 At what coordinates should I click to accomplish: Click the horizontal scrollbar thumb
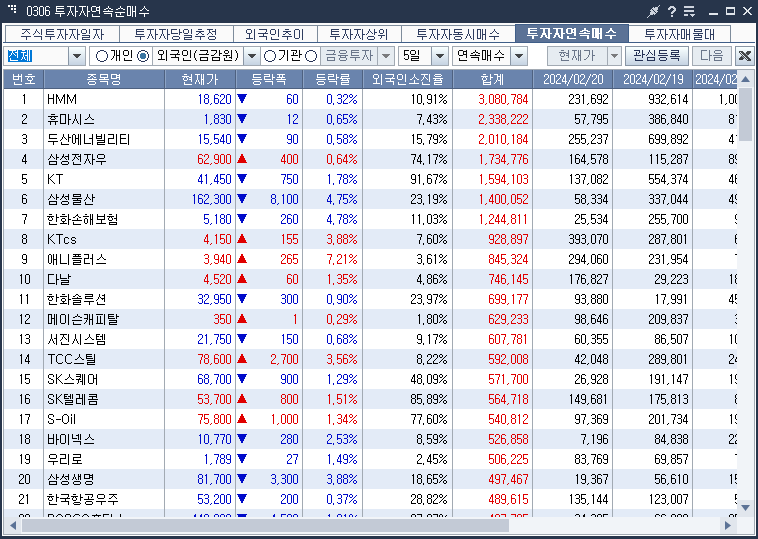pyautogui.click(x=265, y=525)
